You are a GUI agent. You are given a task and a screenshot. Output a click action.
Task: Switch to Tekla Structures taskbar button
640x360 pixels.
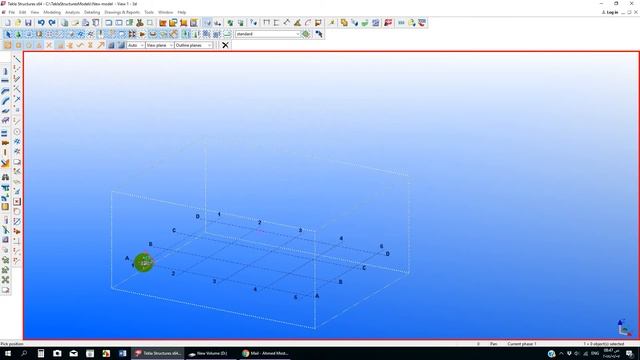158,353
